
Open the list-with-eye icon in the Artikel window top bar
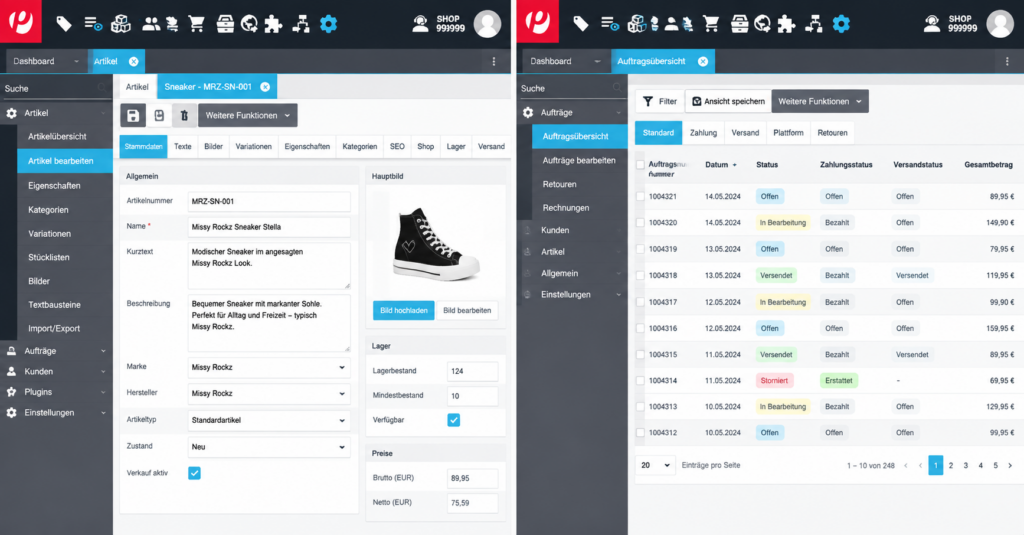pos(93,24)
